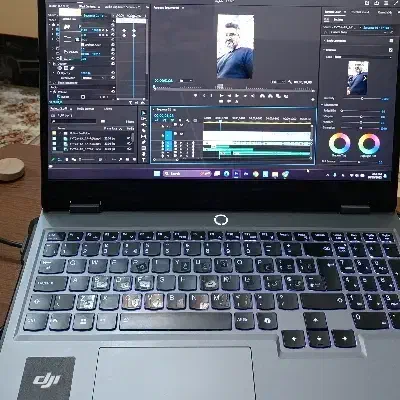The height and width of the screenshot is (400, 400).
Task: Open the Look dropdown in Creative section
Action: point(363,57)
